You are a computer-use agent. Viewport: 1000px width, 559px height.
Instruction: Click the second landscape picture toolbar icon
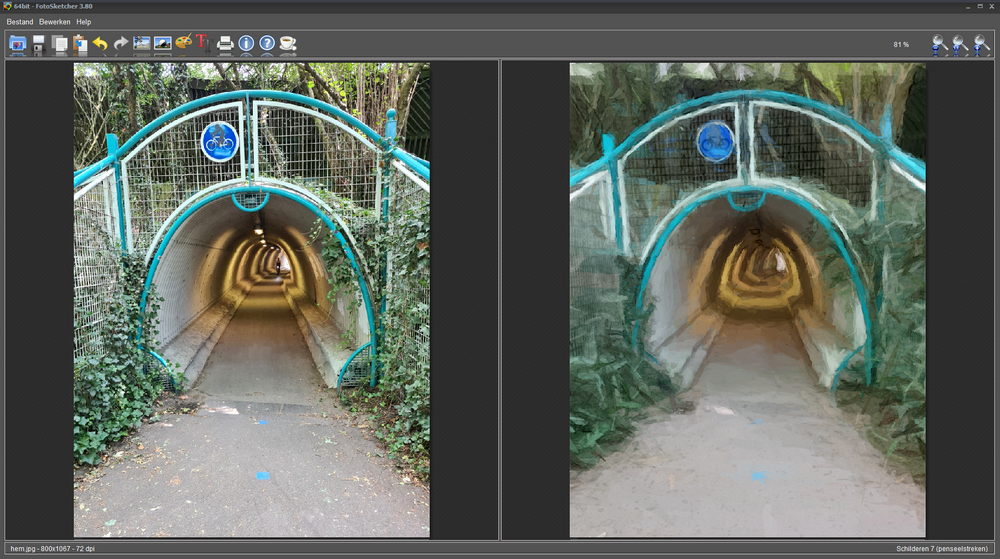[x=163, y=43]
